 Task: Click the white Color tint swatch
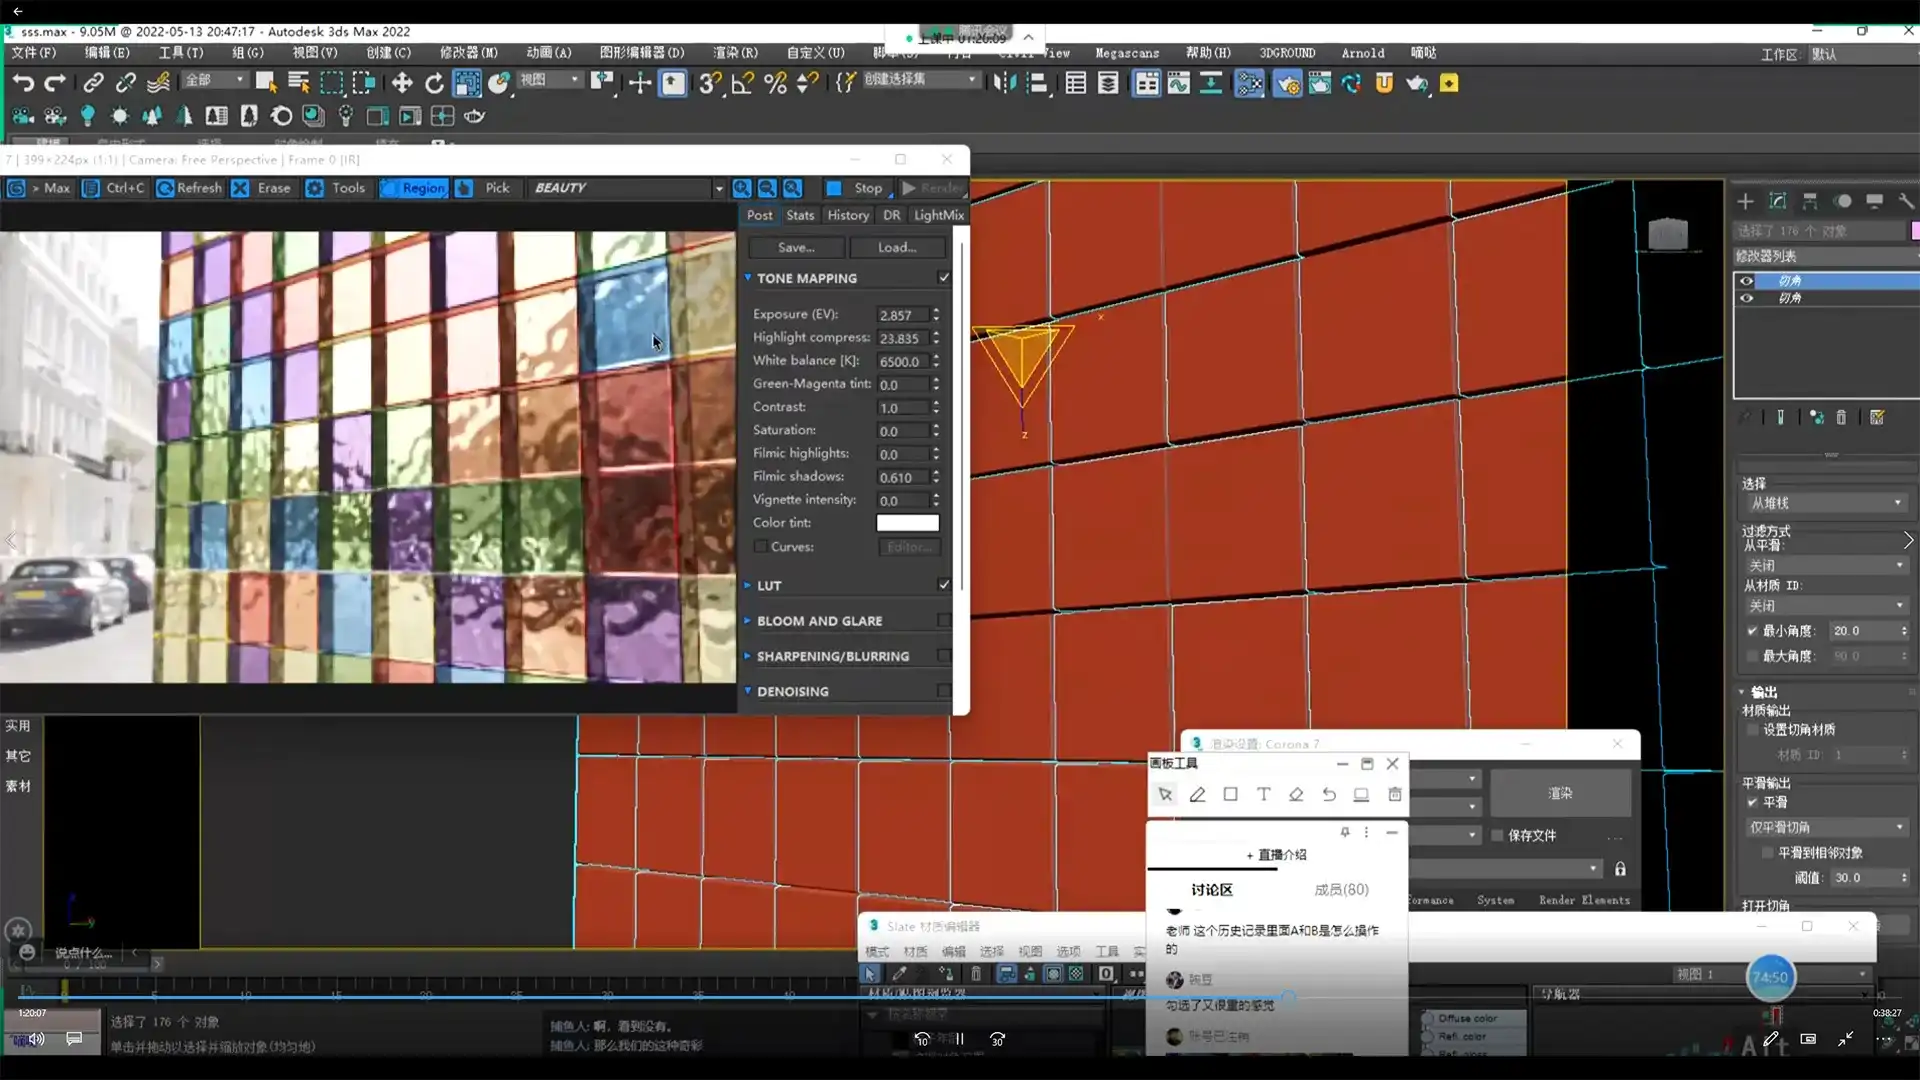tap(907, 523)
